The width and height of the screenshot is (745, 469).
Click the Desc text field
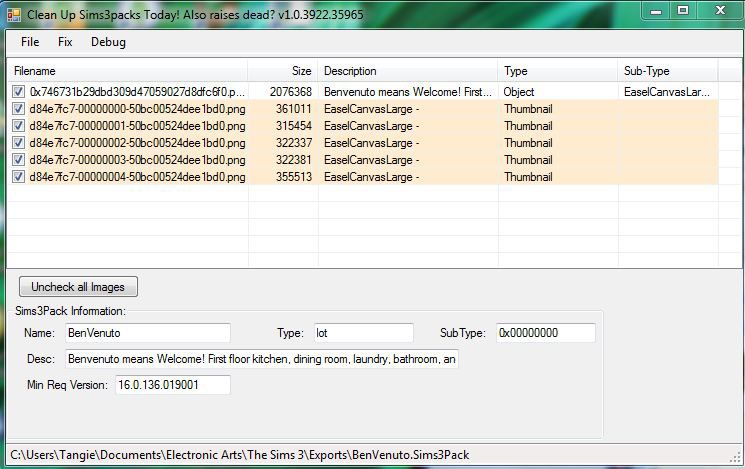(262, 359)
